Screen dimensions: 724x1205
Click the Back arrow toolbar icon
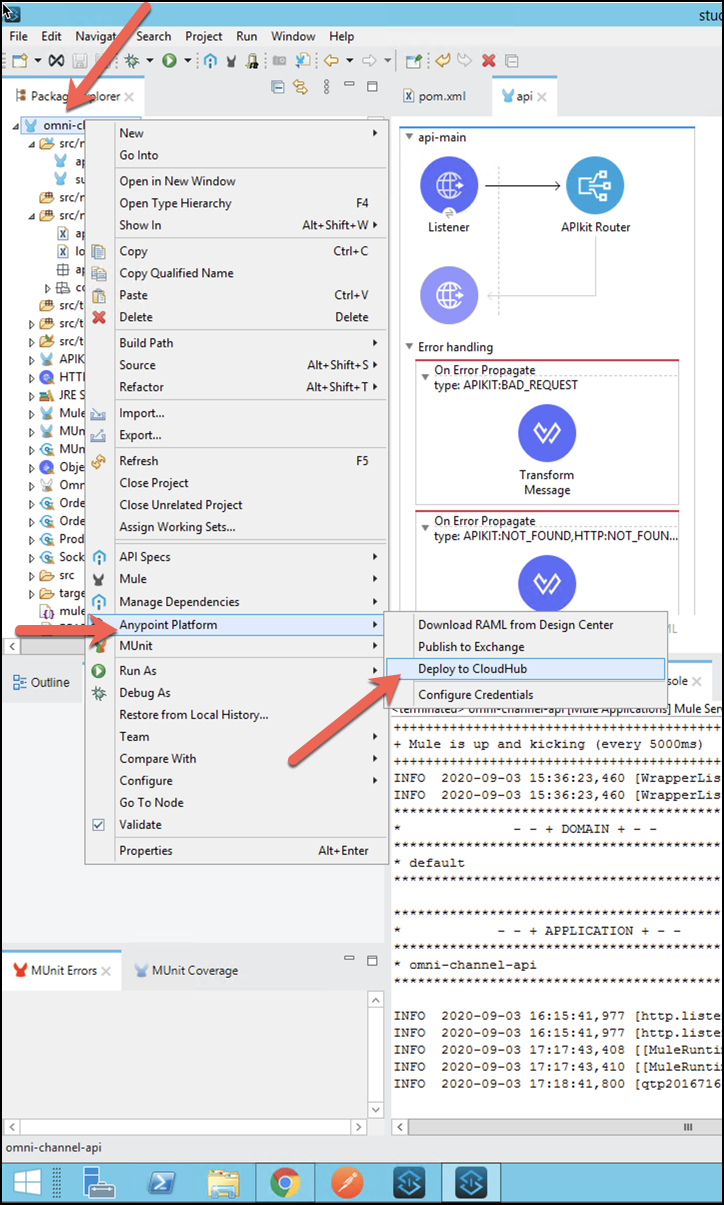pos(331,60)
